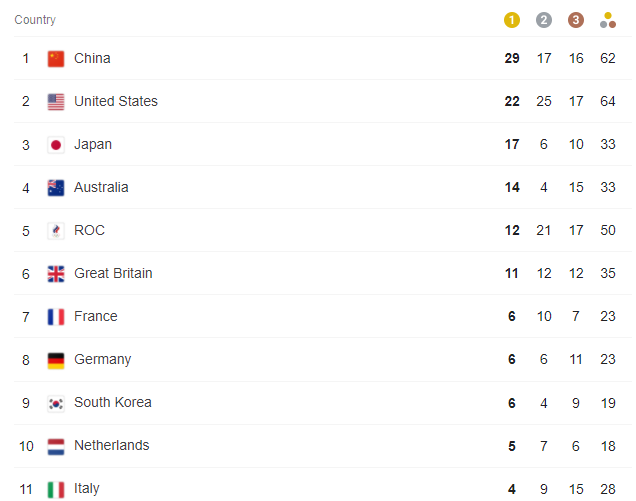Open the France country row
Image resolution: width=636 pixels, height=501 pixels.
click(322, 316)
